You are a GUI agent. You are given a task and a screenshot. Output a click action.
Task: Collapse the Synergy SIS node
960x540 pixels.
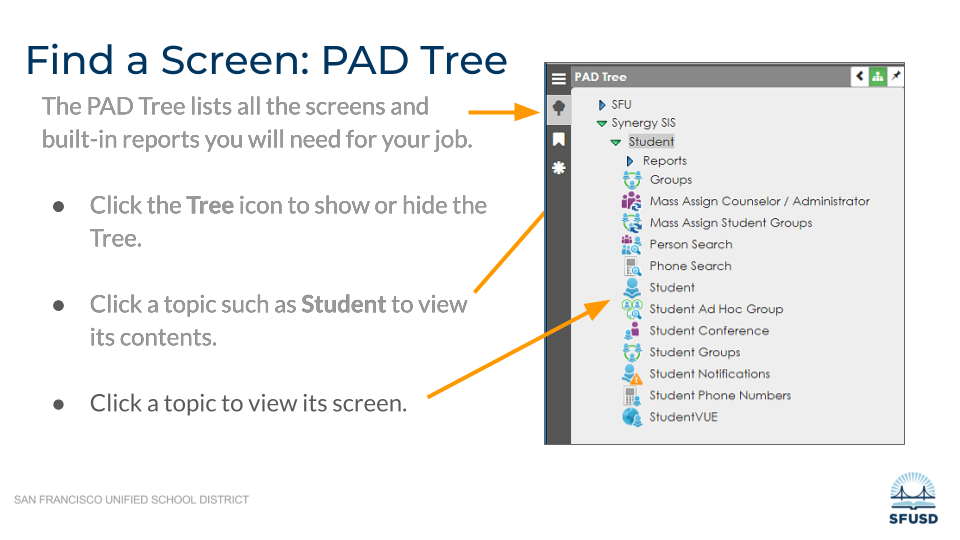(x=602, y=124)
